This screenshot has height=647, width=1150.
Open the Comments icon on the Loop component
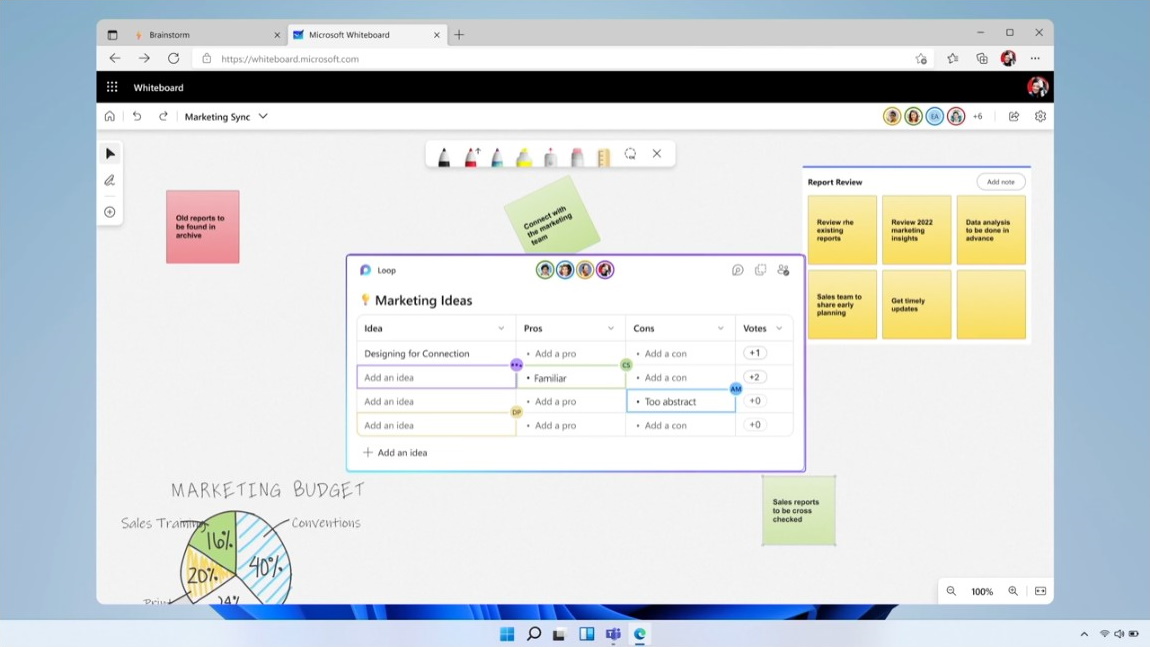click(x=738, y=270)
